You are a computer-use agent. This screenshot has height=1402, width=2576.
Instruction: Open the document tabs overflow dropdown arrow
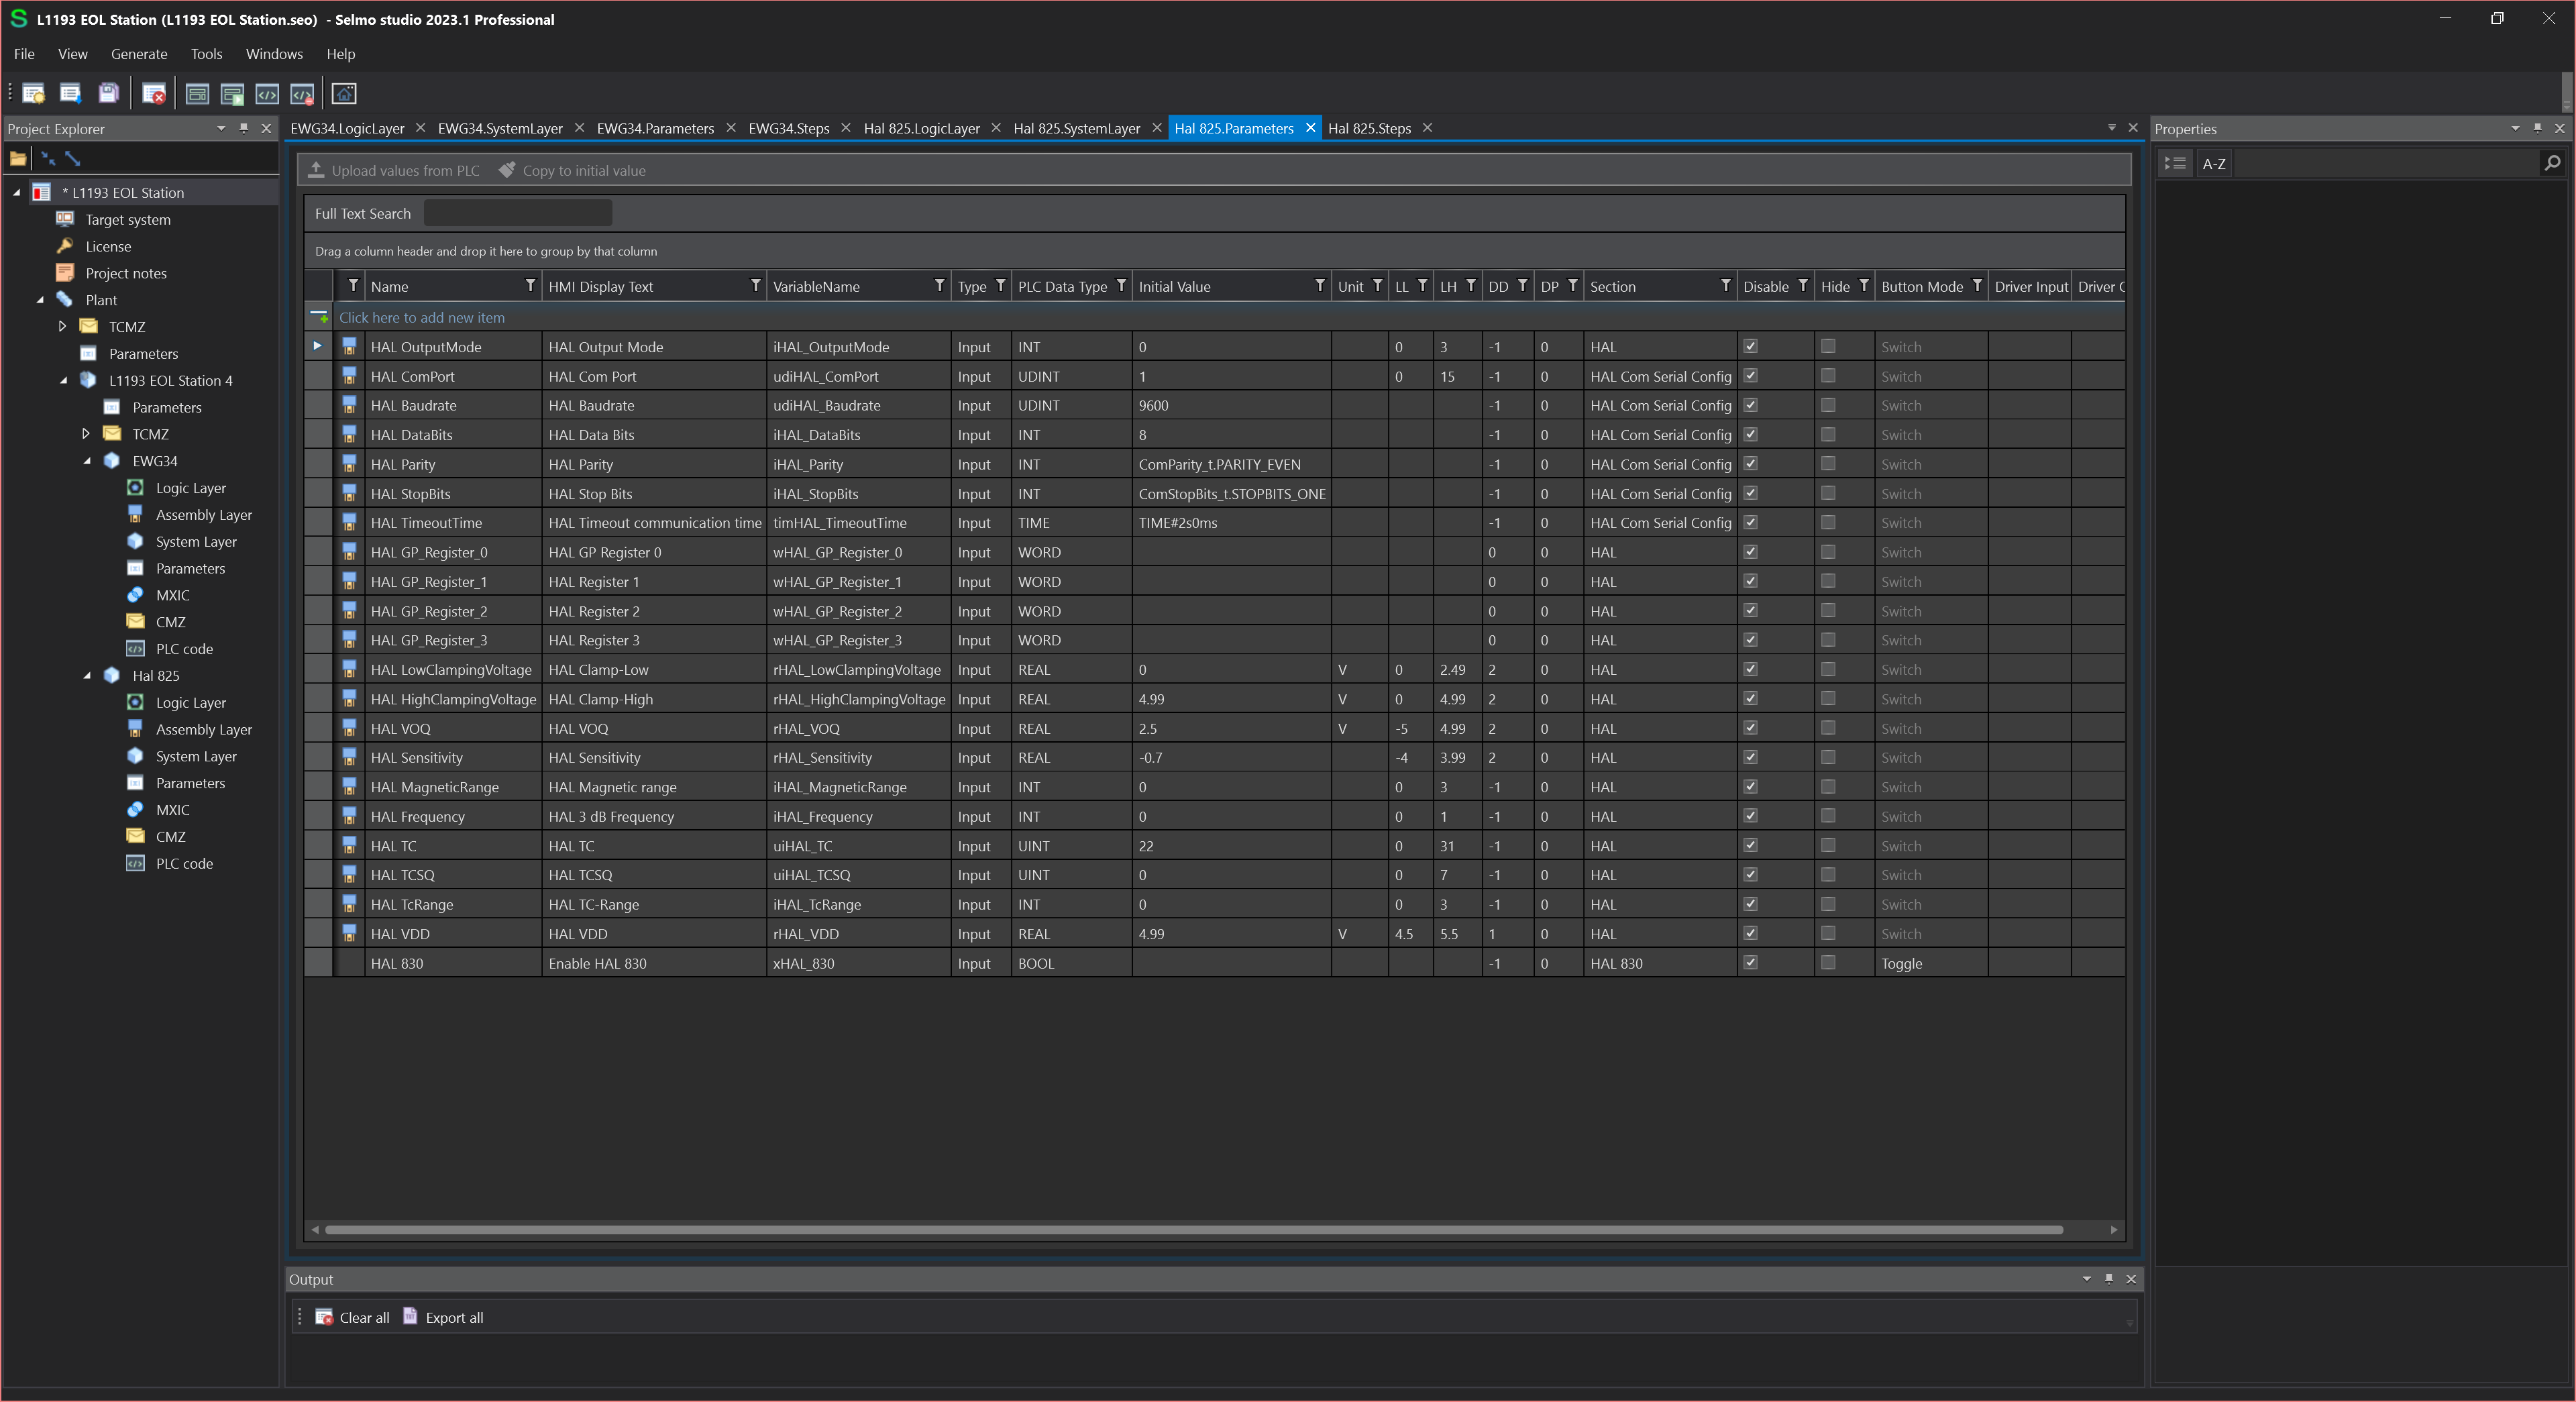[2112, 128]
